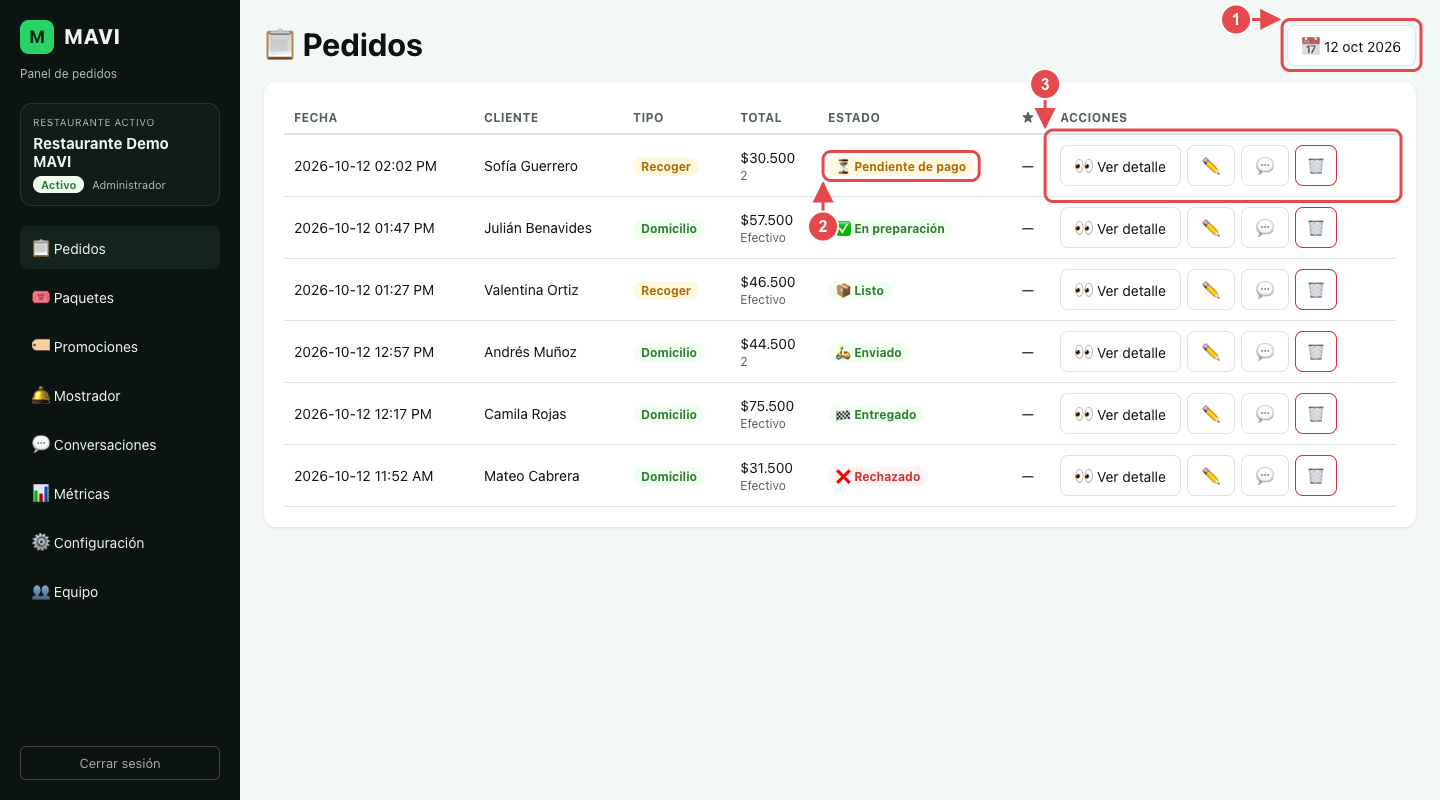Screen dimensions: 1440x800
Task: Open Promociones from the sidebar
Action: [120, 346]
